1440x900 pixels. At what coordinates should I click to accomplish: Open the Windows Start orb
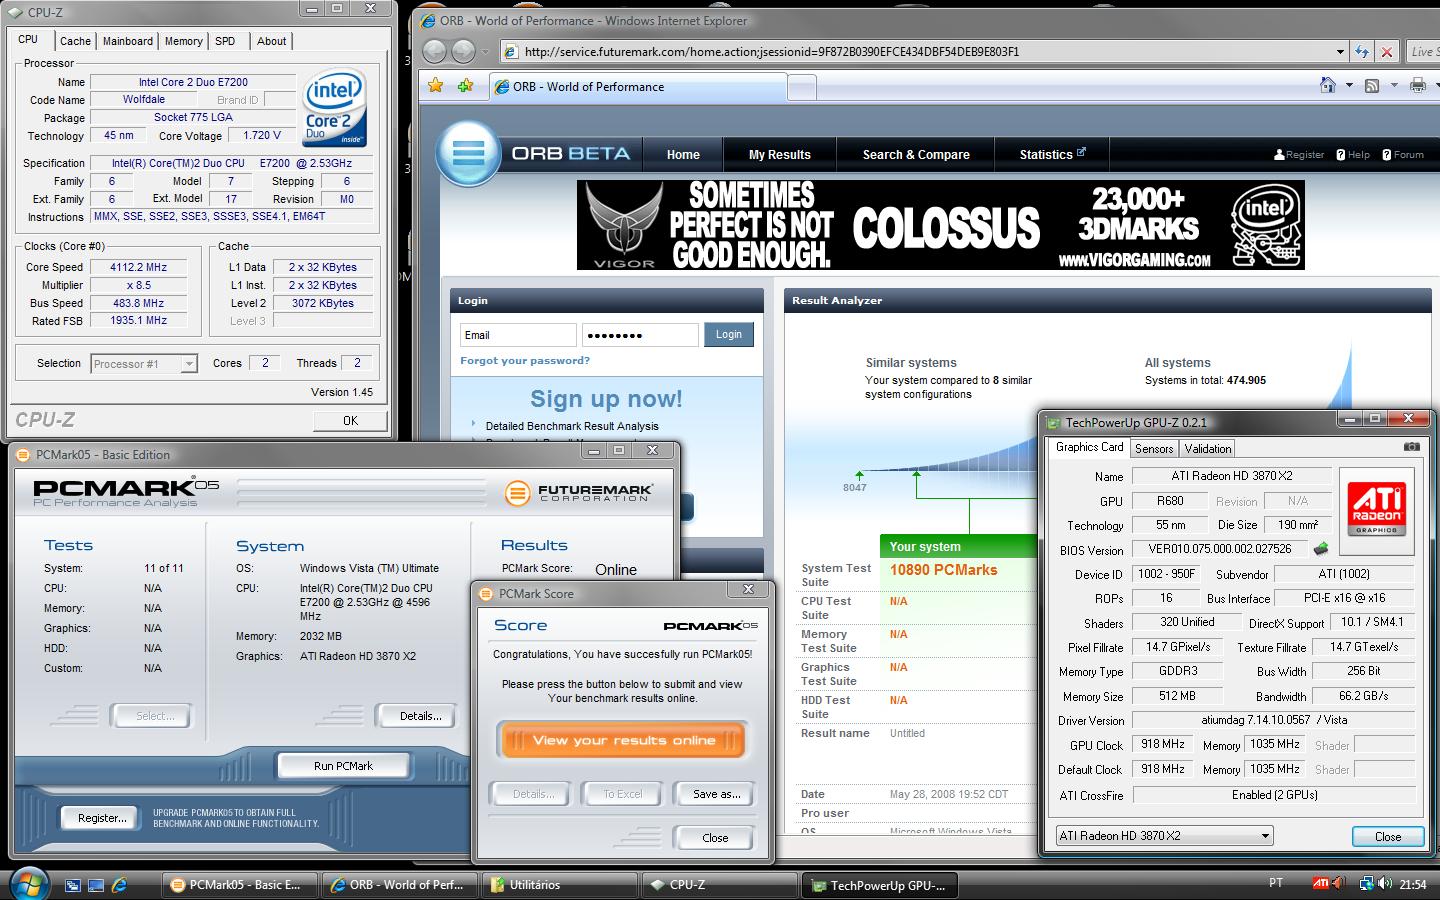pos(30,883)
